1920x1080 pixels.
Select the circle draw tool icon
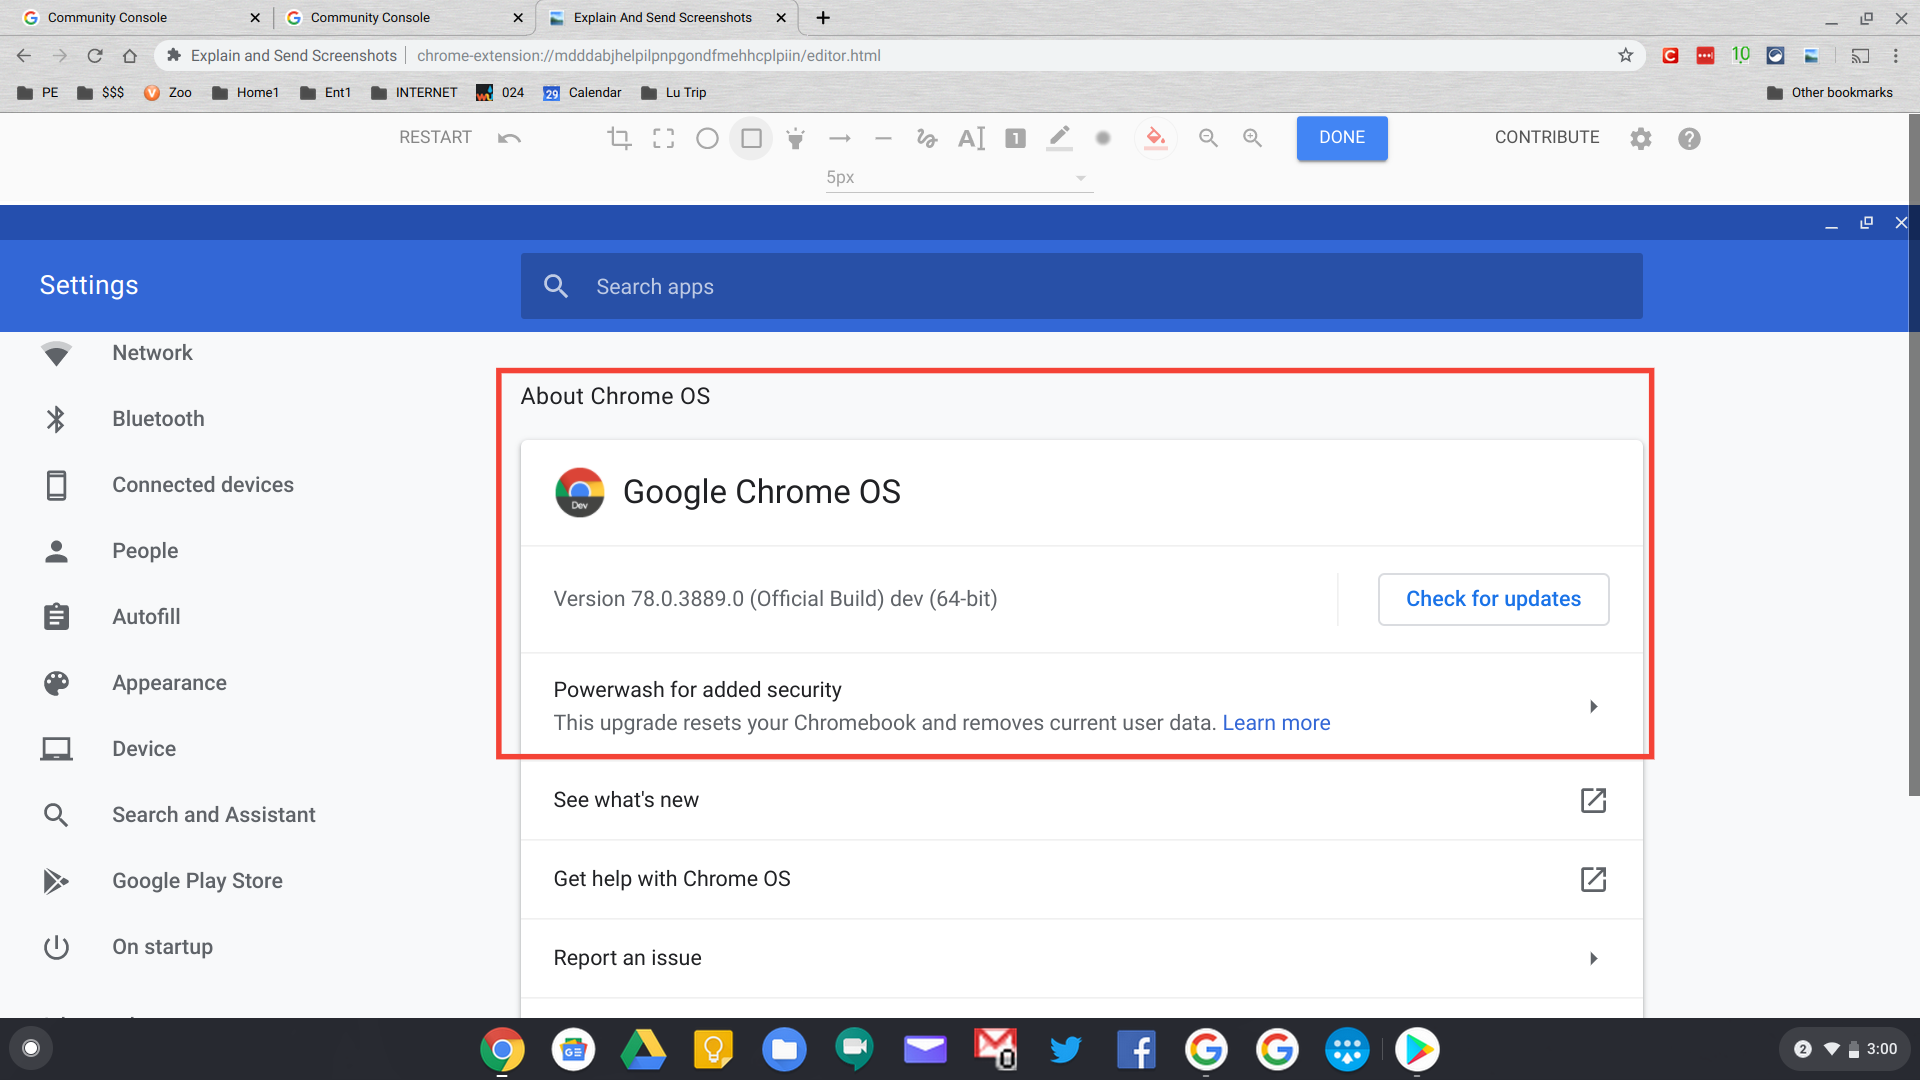point(705,137)
